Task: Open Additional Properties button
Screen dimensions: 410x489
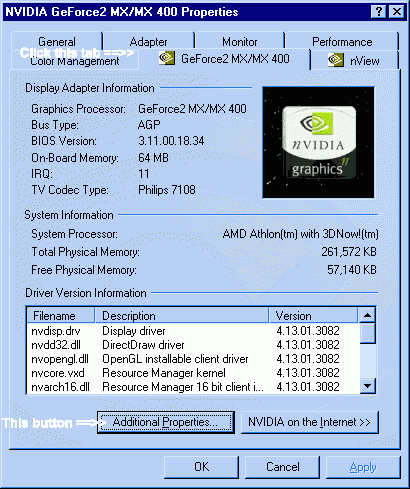Action: tap(166, 422)
